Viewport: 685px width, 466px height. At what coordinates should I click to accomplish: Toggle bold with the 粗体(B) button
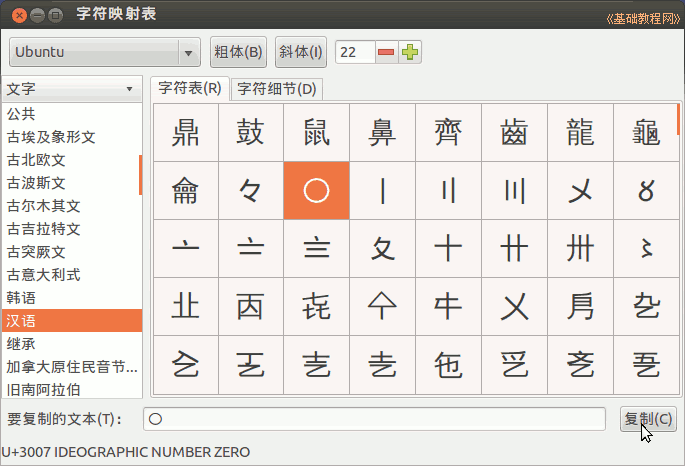[238, 52]
